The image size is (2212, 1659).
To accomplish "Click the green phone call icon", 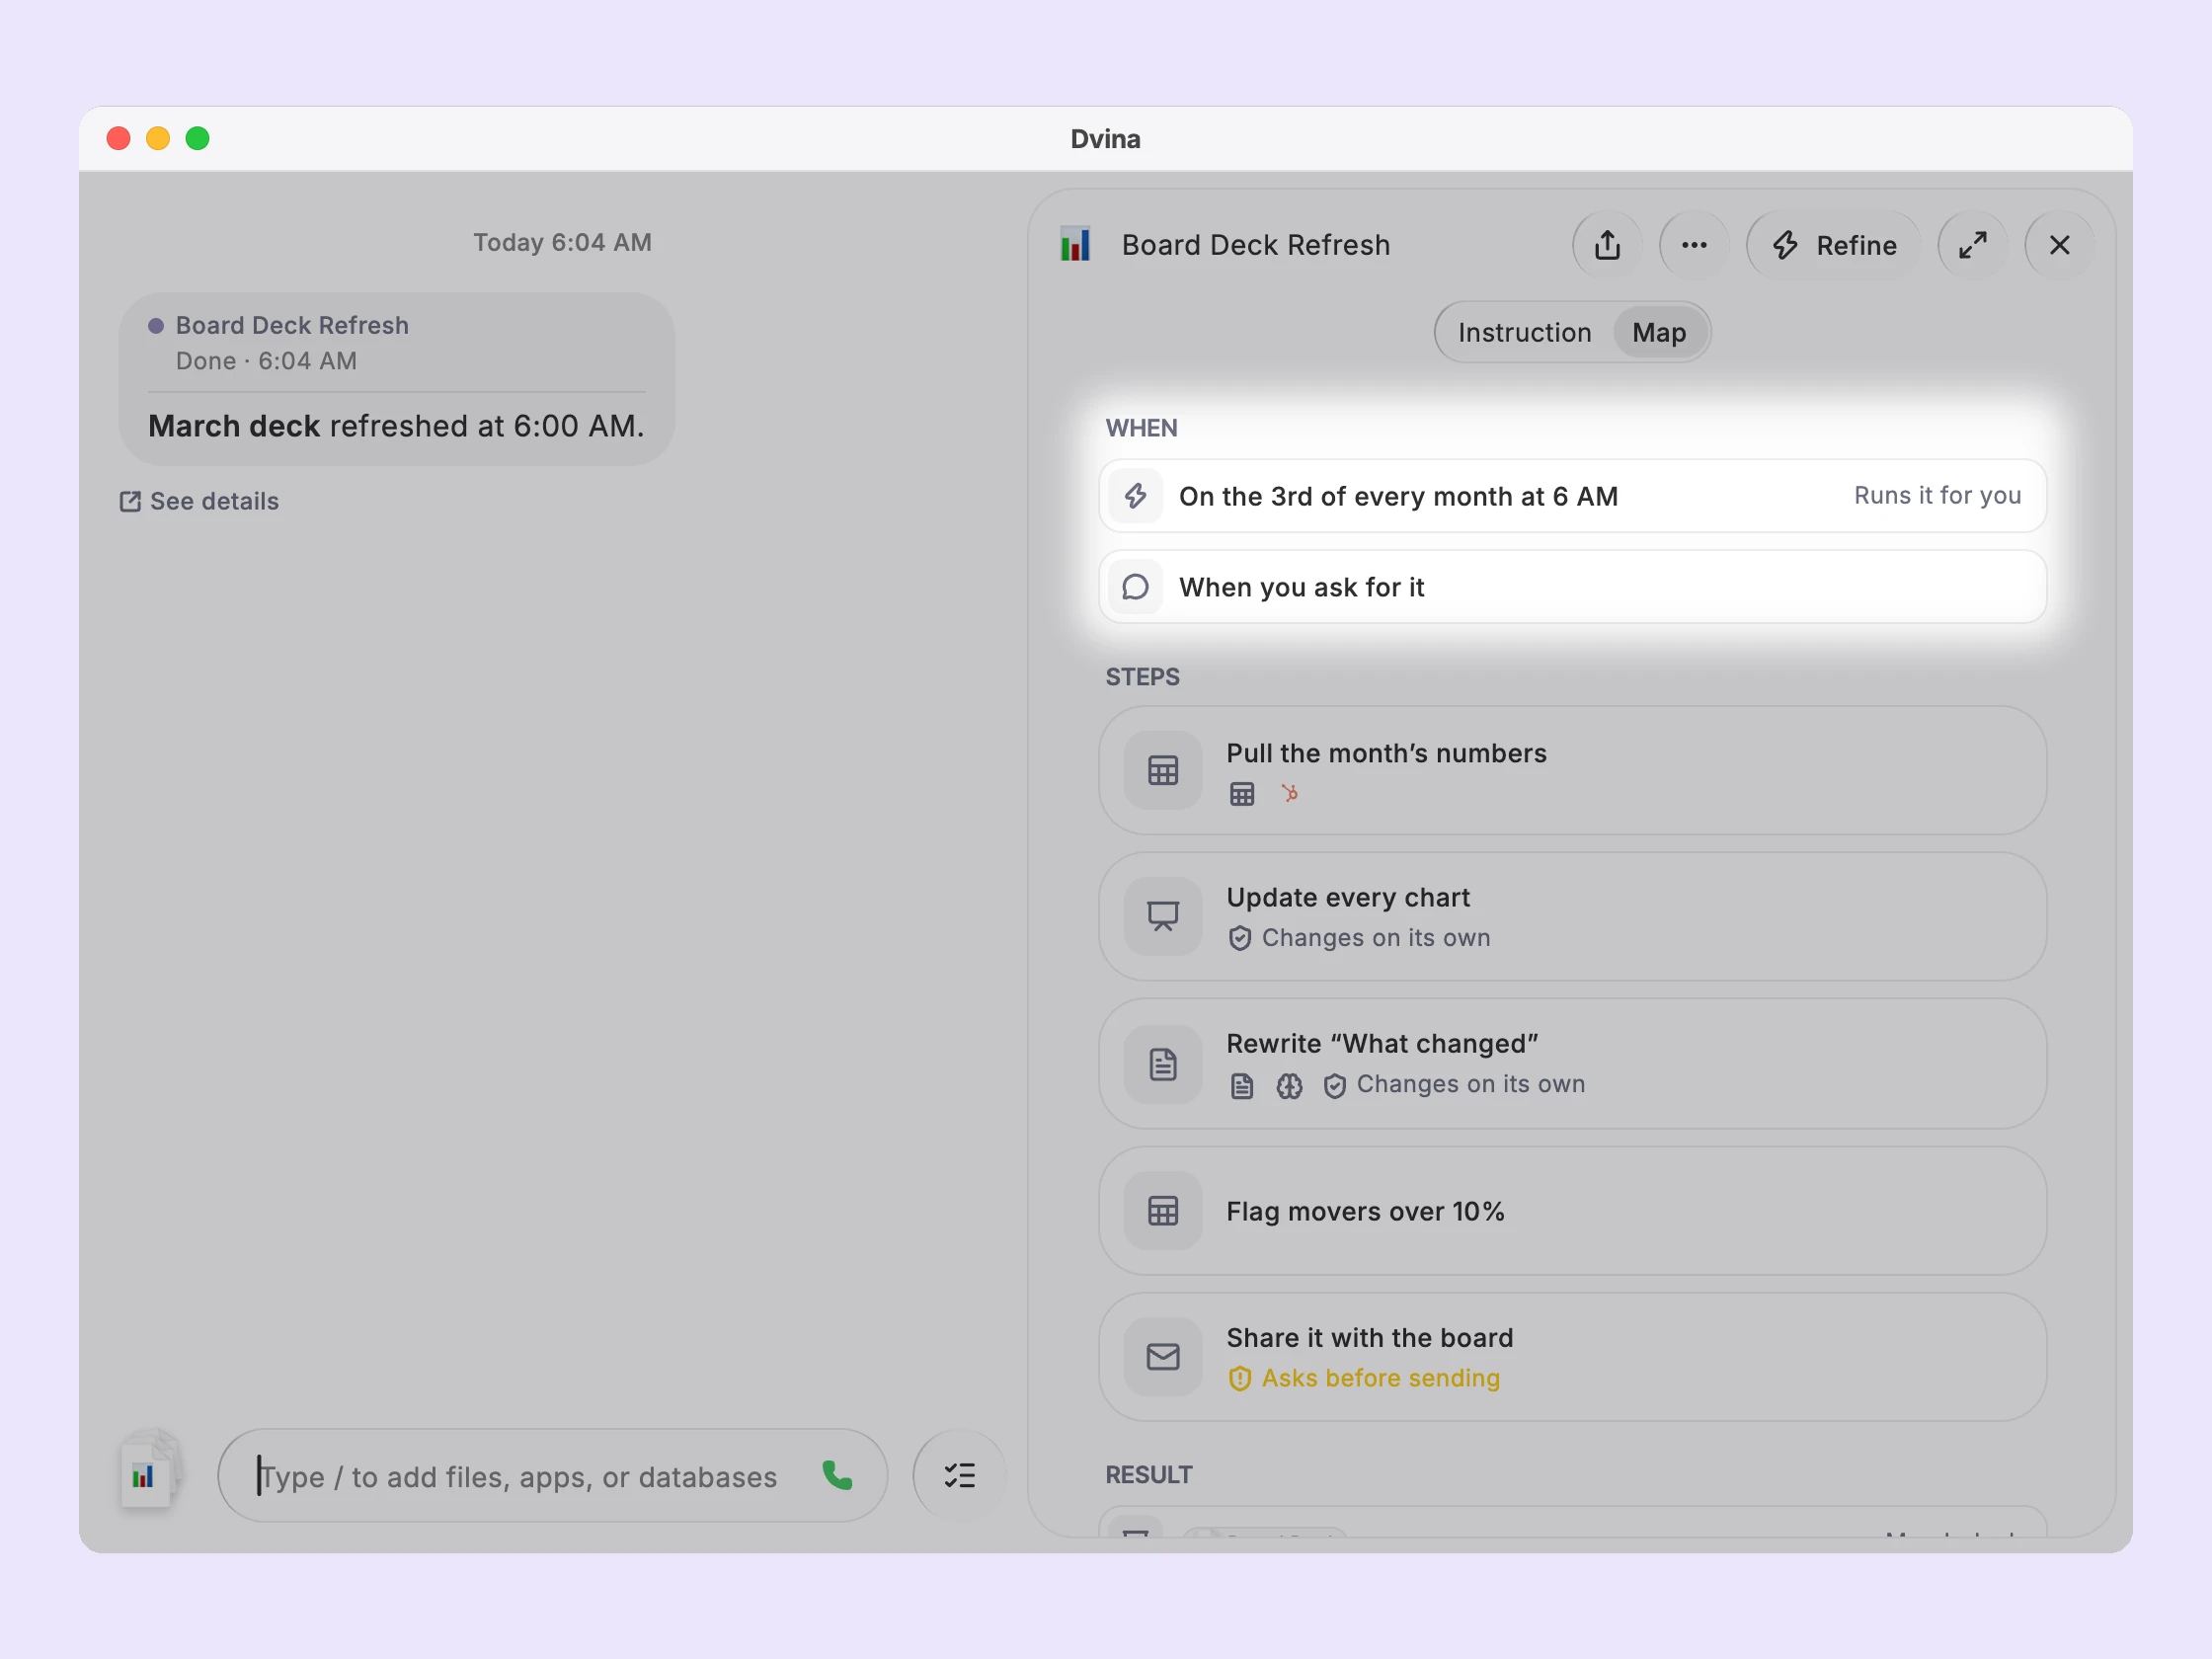I will (x=837, y=1475).
